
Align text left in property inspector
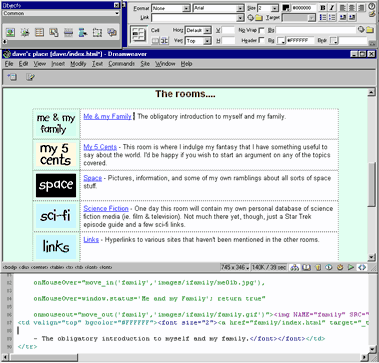click(342, 8)
